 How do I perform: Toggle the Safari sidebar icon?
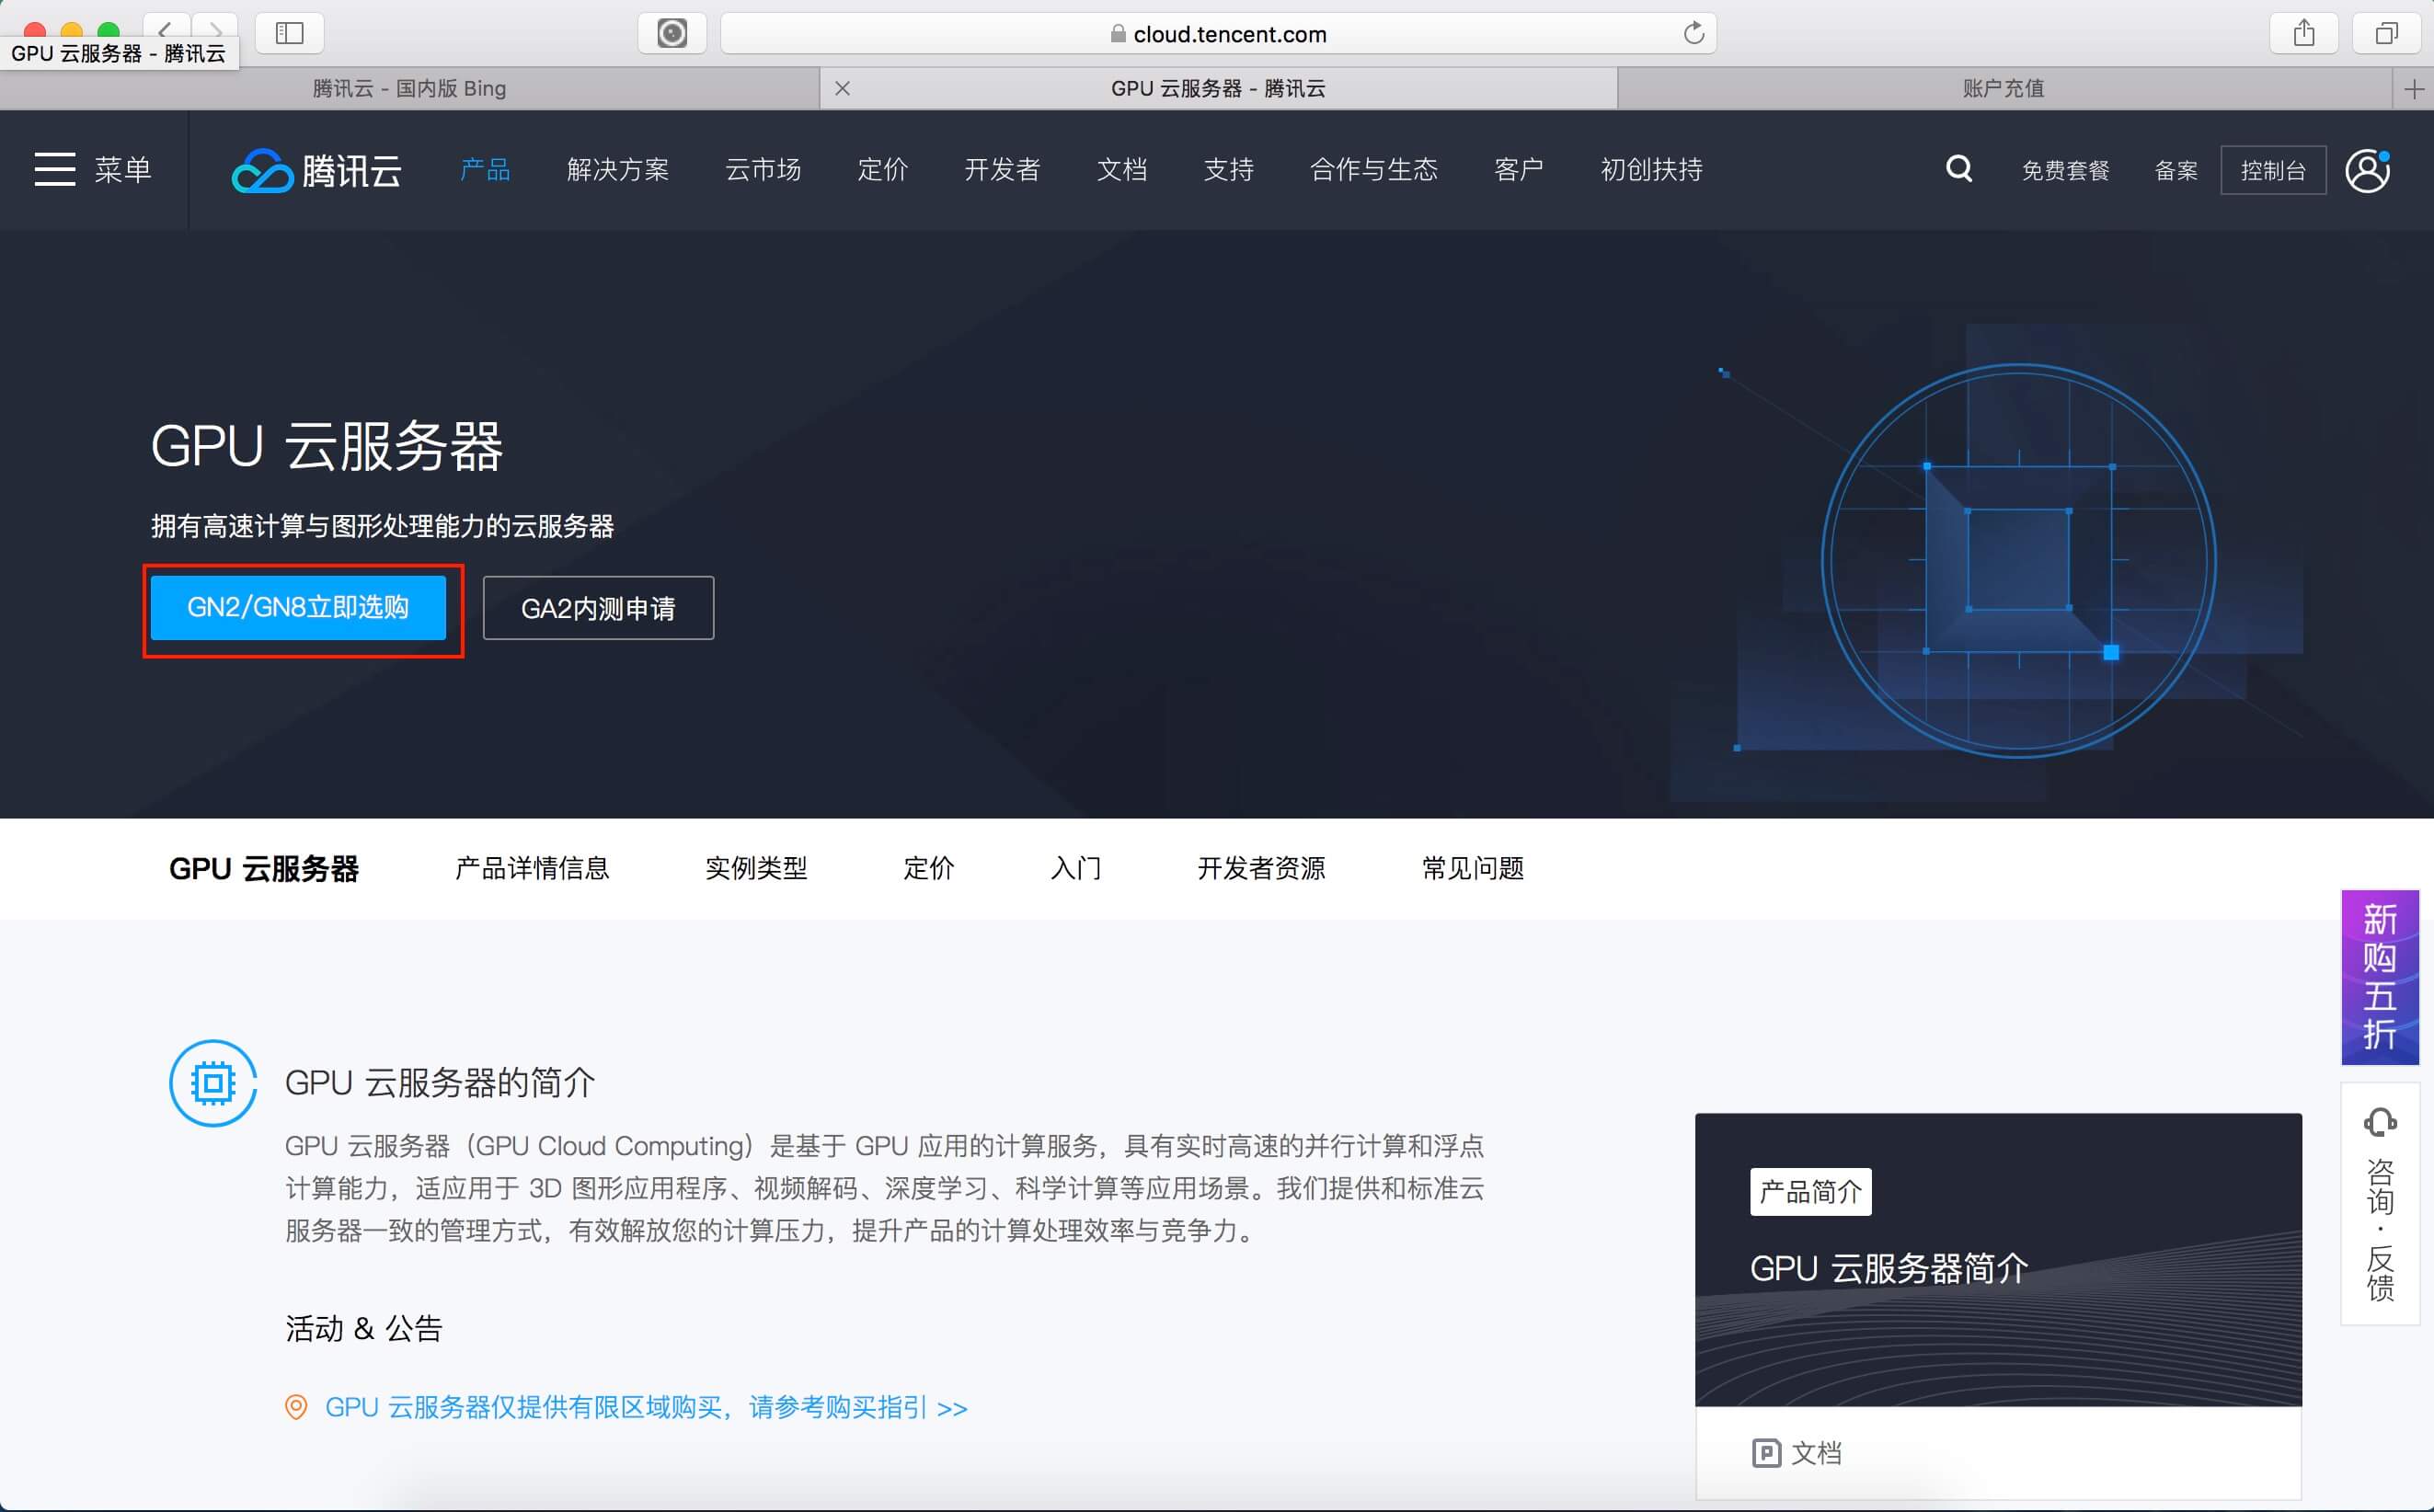pyautogui.click(x=289, y=33)
